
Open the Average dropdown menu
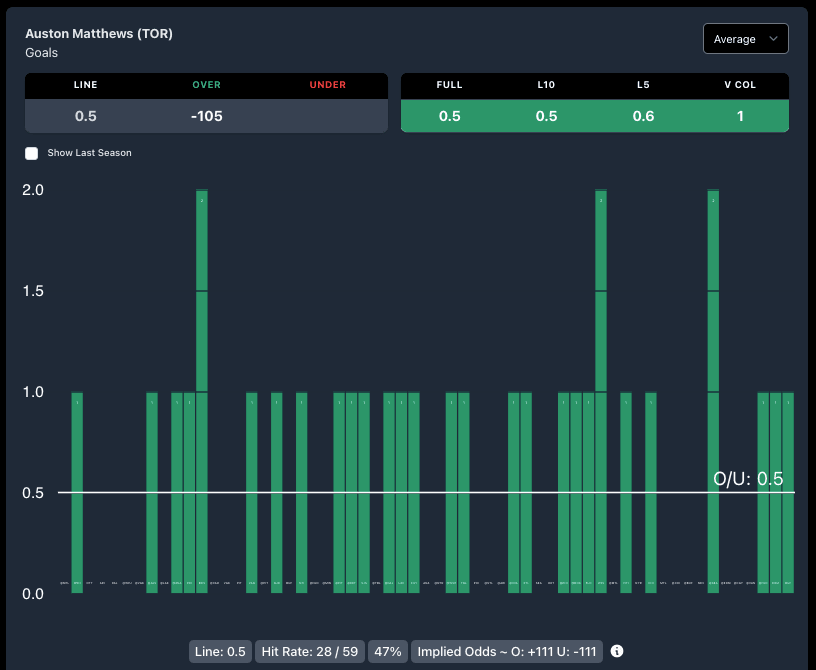coord(745,39)
